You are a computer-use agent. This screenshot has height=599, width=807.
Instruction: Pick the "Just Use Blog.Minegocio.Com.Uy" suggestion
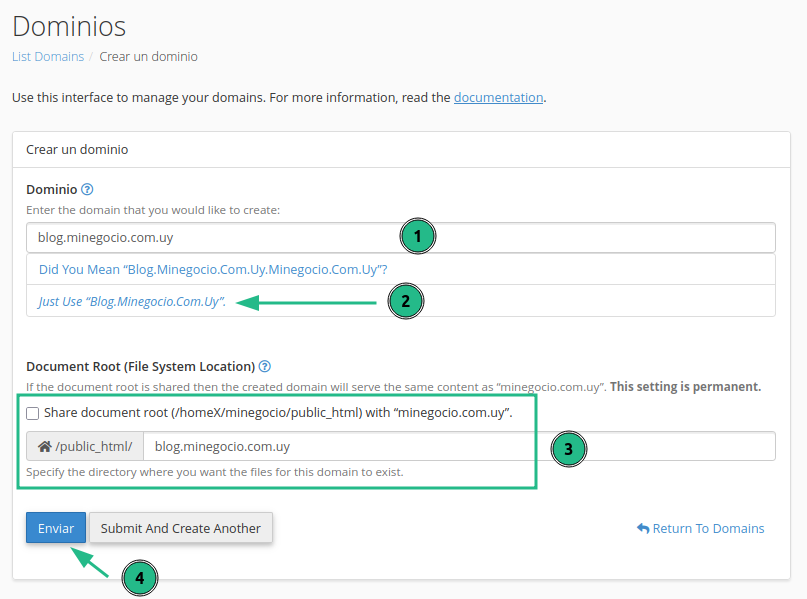(x=132, y=301)
